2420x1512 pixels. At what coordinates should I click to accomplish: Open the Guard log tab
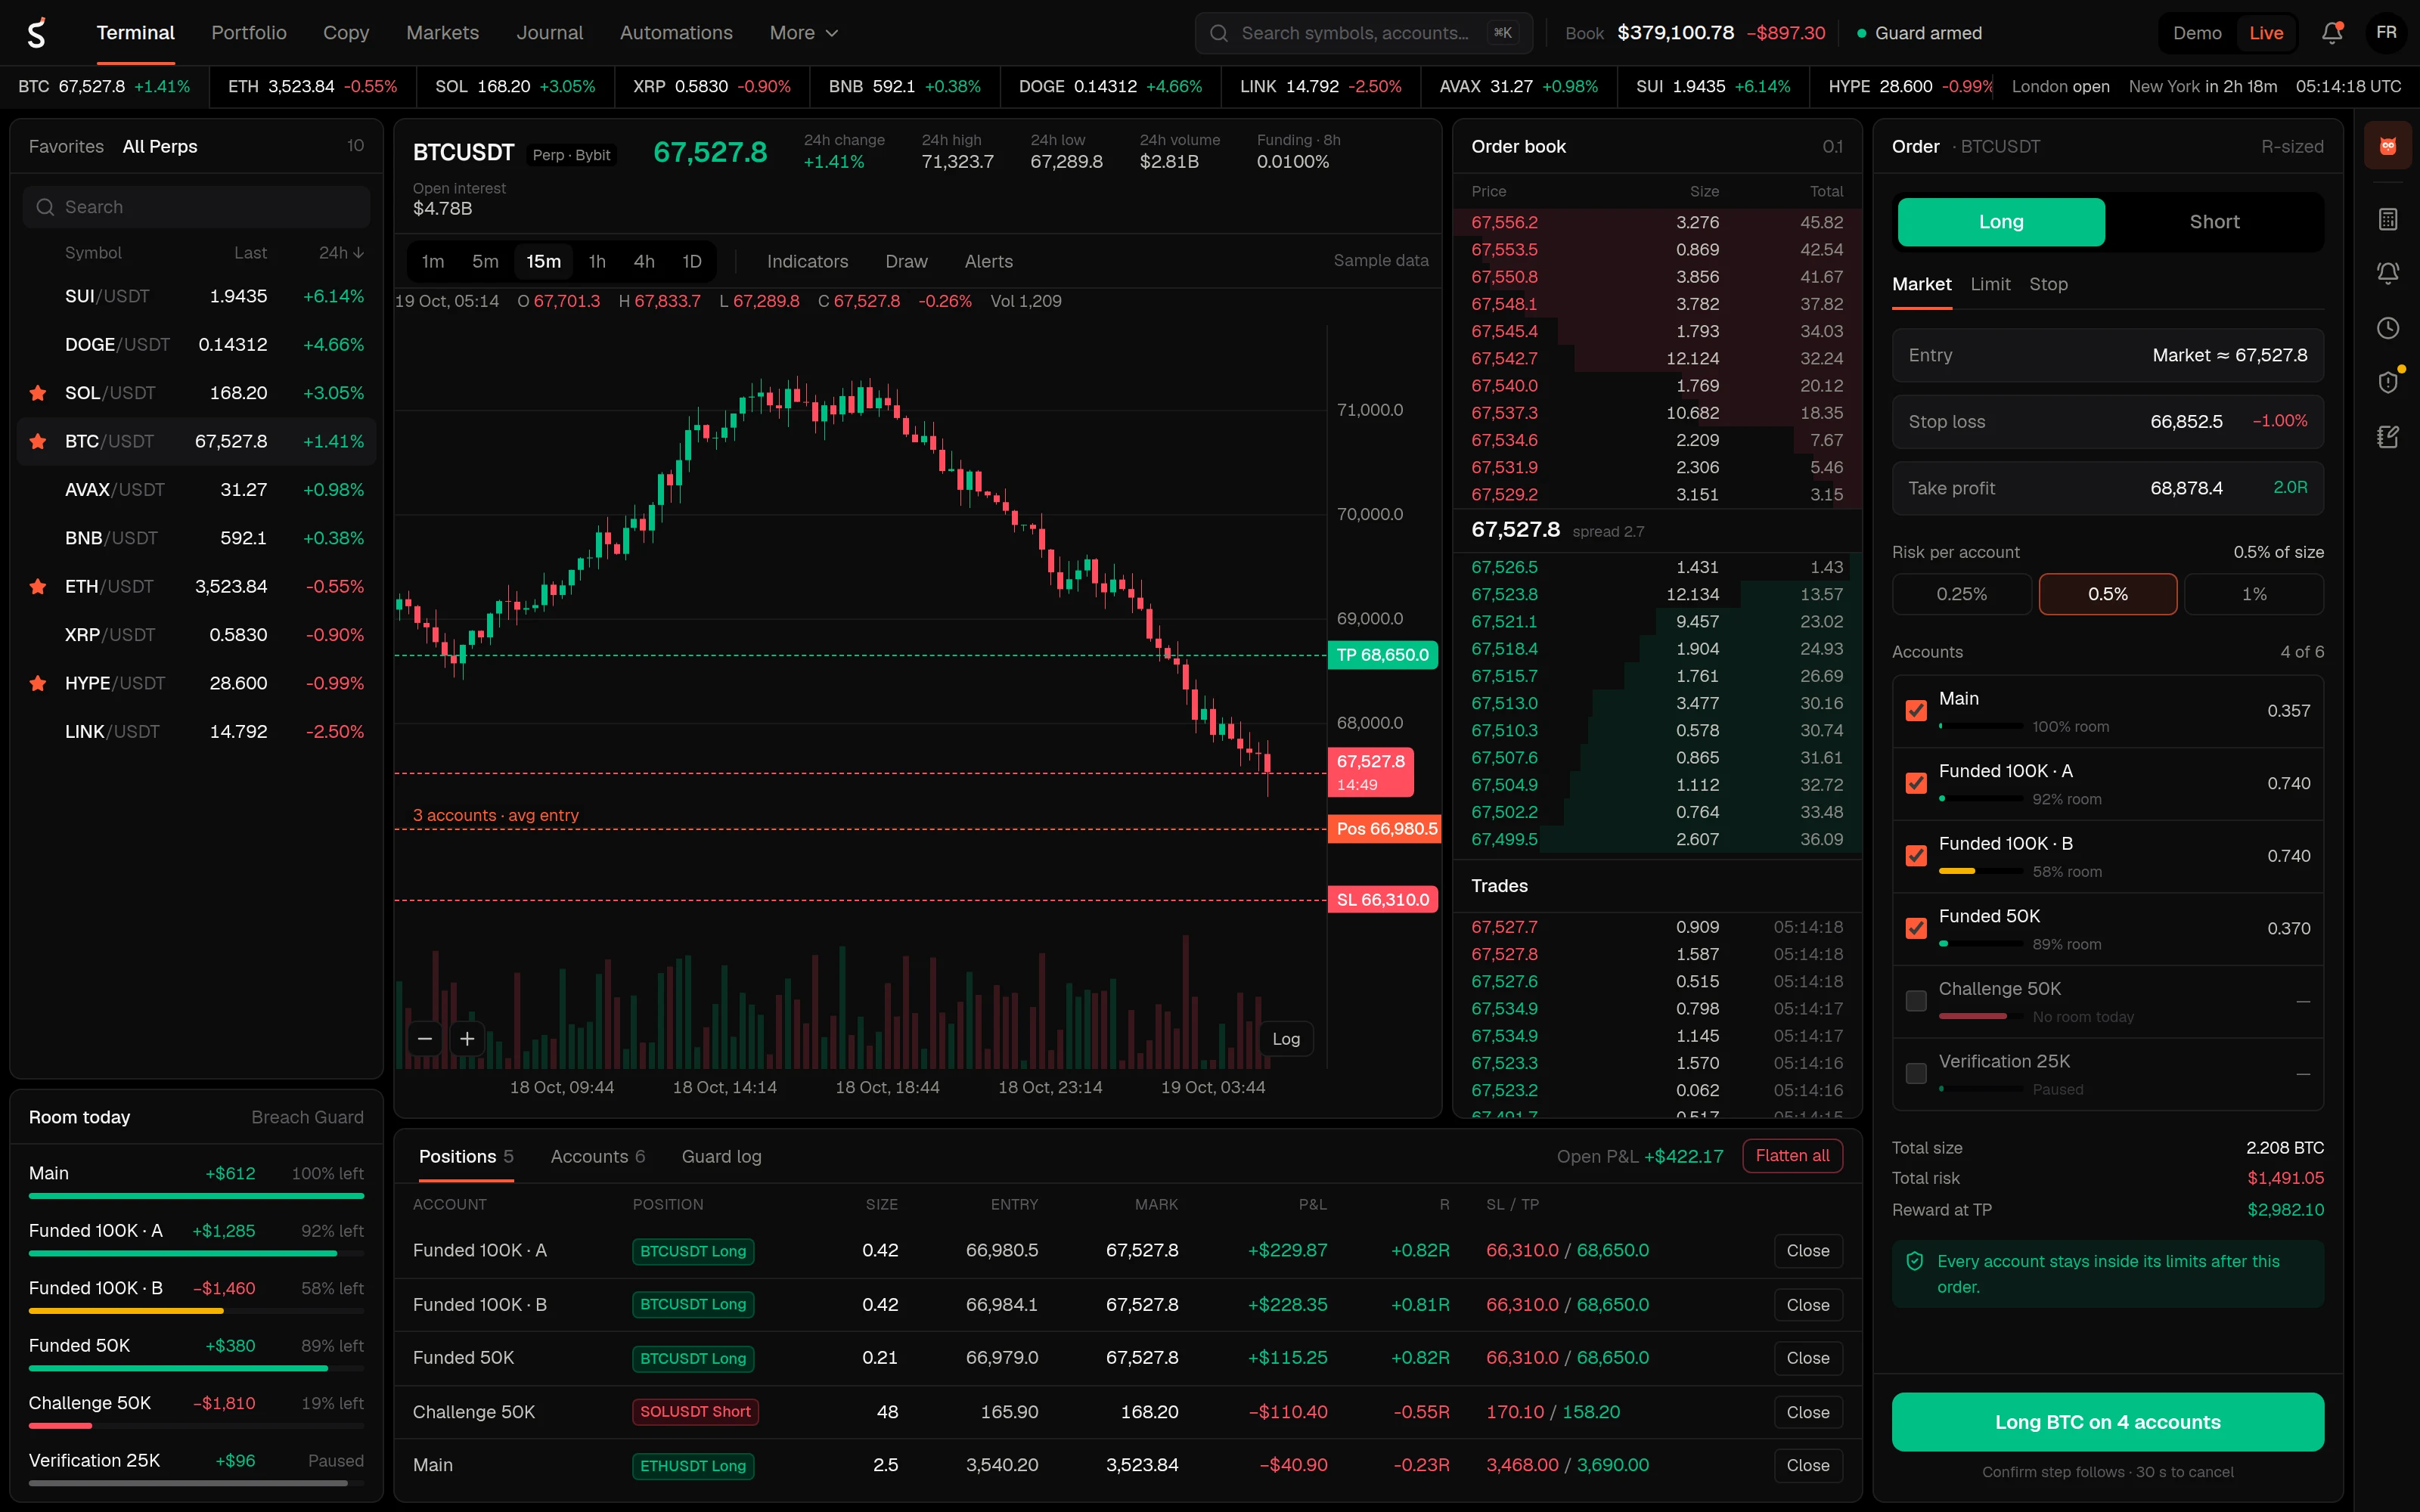click(x=721, y=1157)
